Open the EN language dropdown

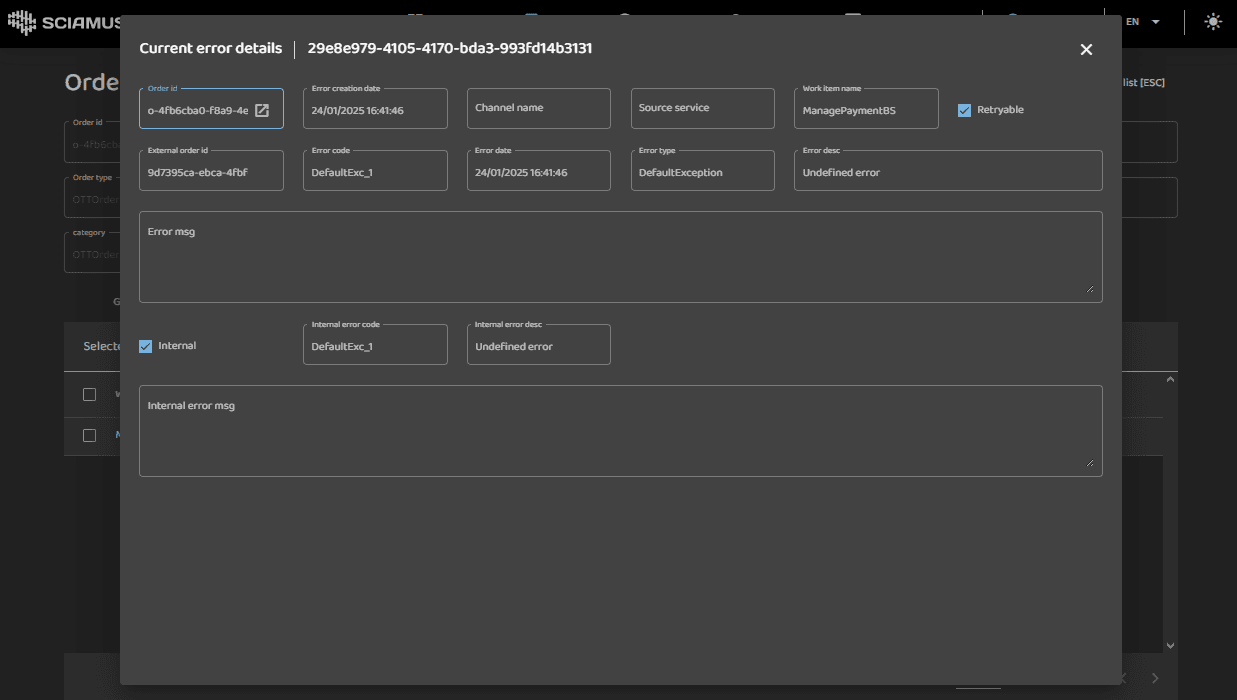[1142, 22]
